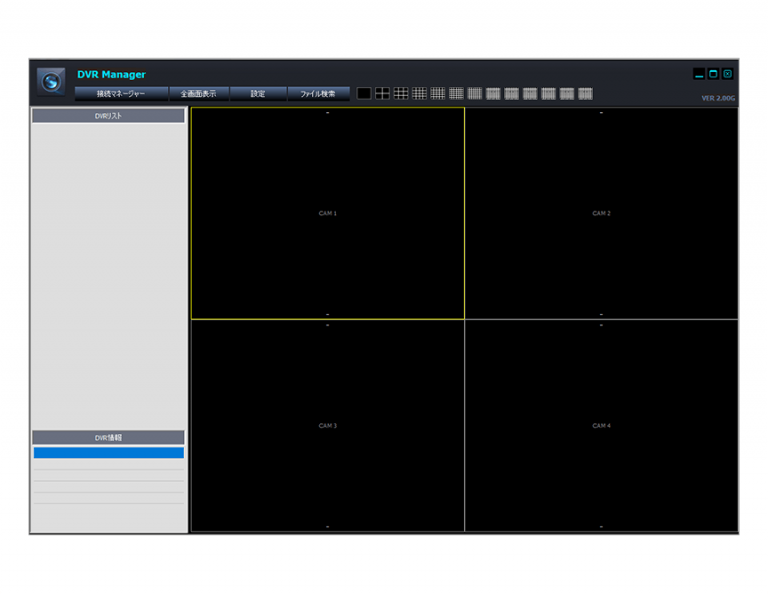The image size is (768, 594).
Task: Click the rightmost layout icon in toolbar
Action: (x=585, y=94)
